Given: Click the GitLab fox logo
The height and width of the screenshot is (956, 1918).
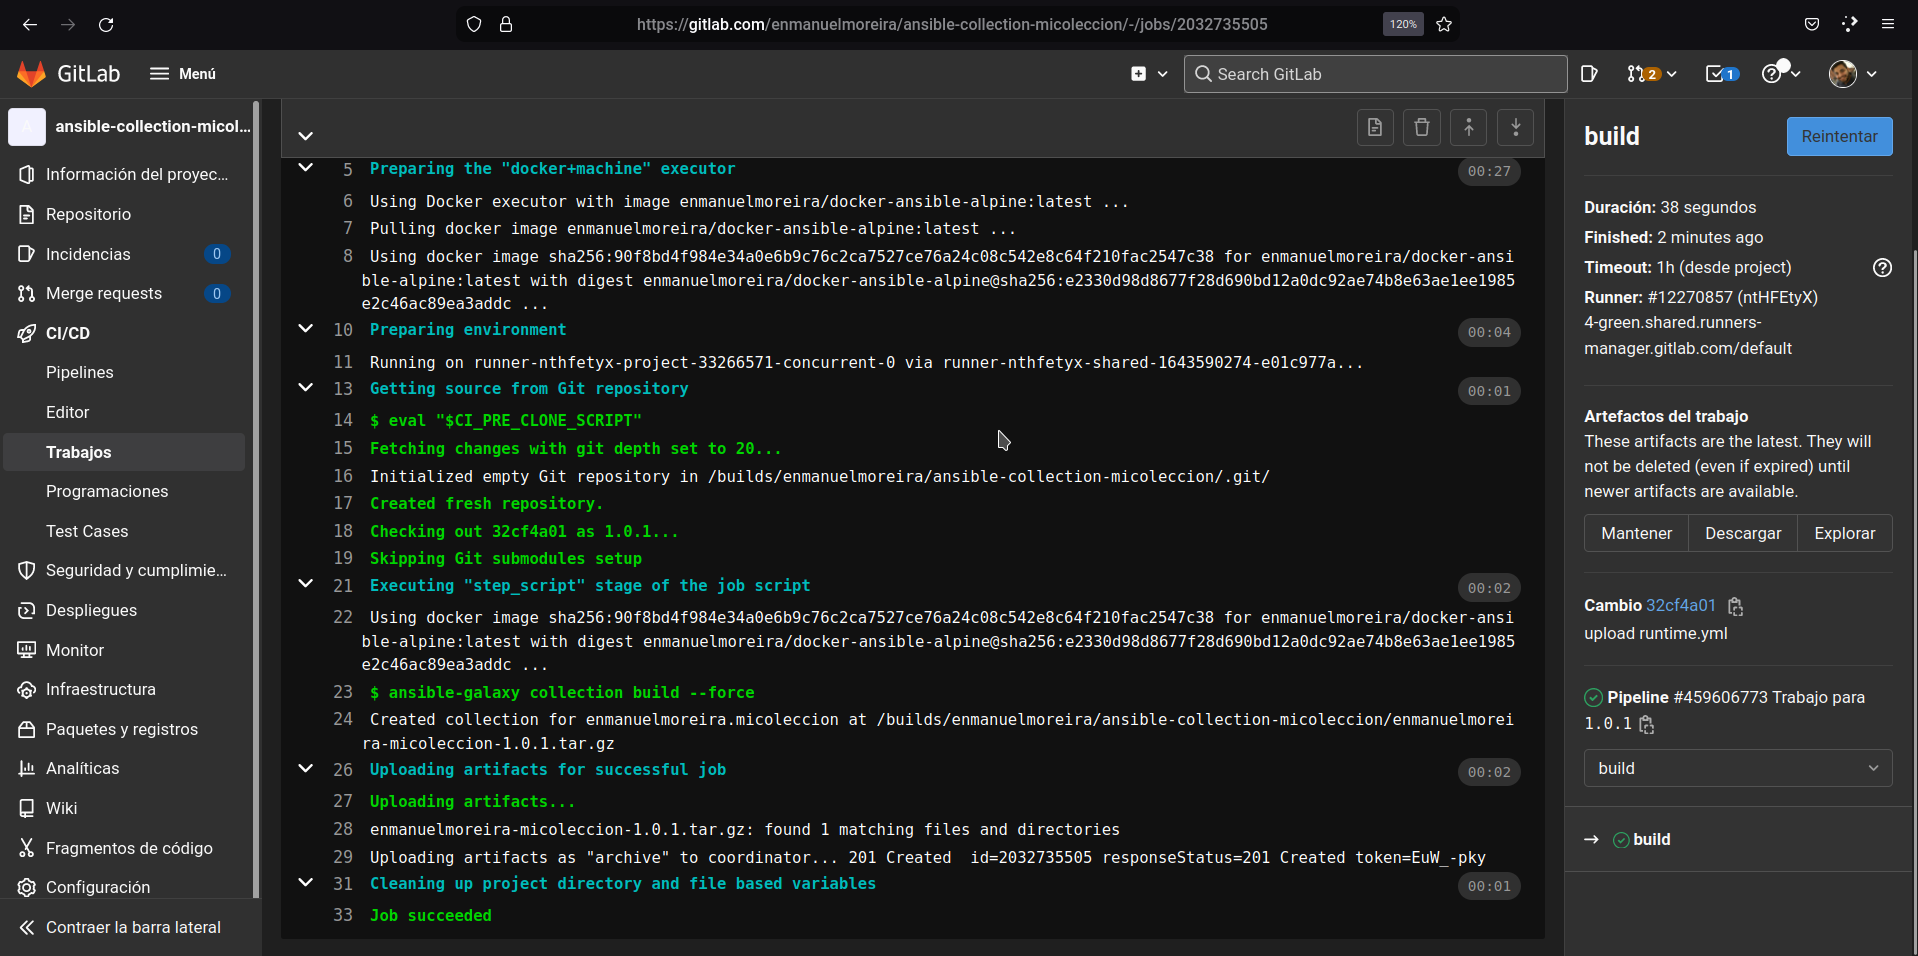Looking at the screenshot, I should click(32, 73).
